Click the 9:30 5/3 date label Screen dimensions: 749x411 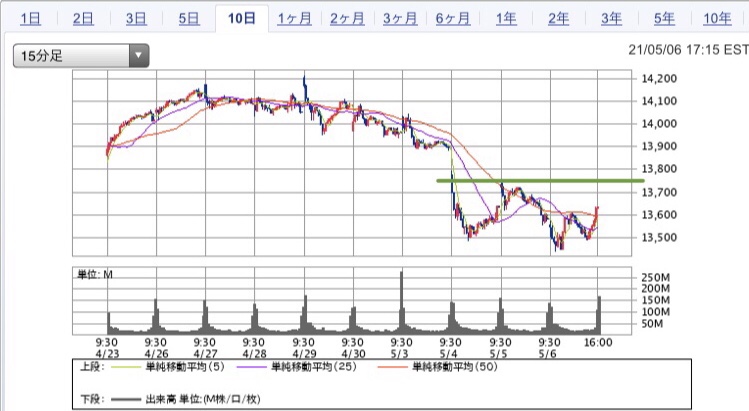401,348
